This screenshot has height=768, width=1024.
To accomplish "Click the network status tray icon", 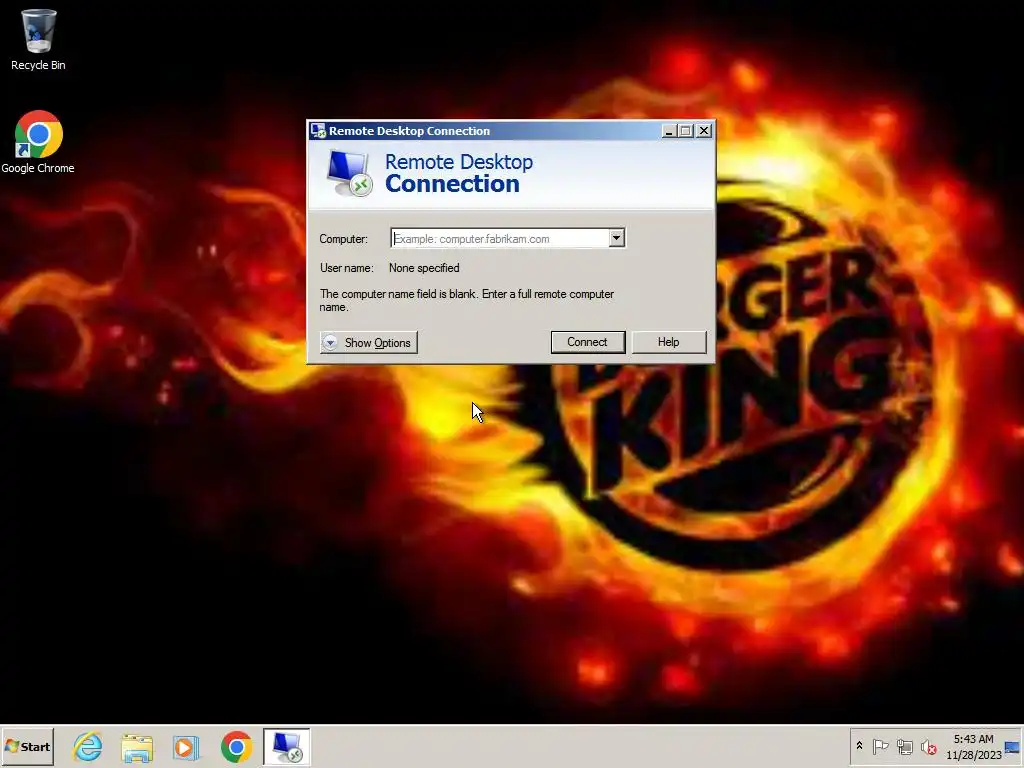I will tap(904, 746).
